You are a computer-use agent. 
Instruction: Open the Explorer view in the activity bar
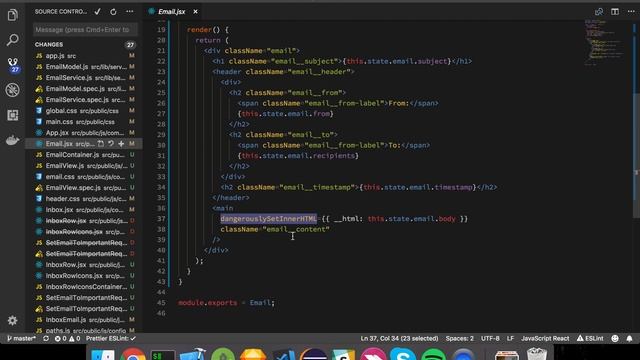tap(12, 15)
